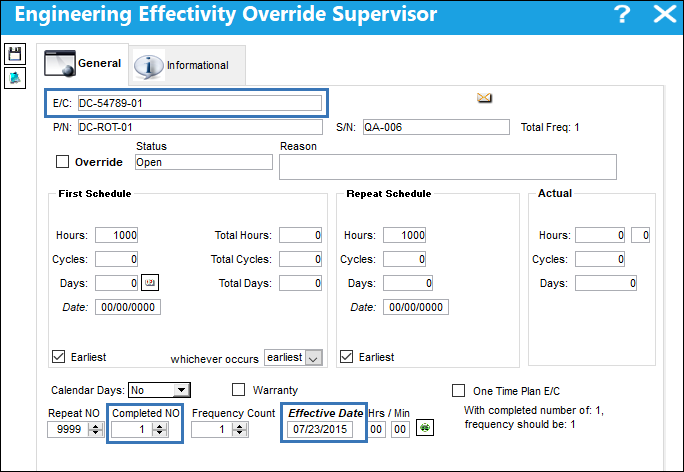Click the First Schedule Cycles field
Screen dimensions: 684x472
click(116, 259)
